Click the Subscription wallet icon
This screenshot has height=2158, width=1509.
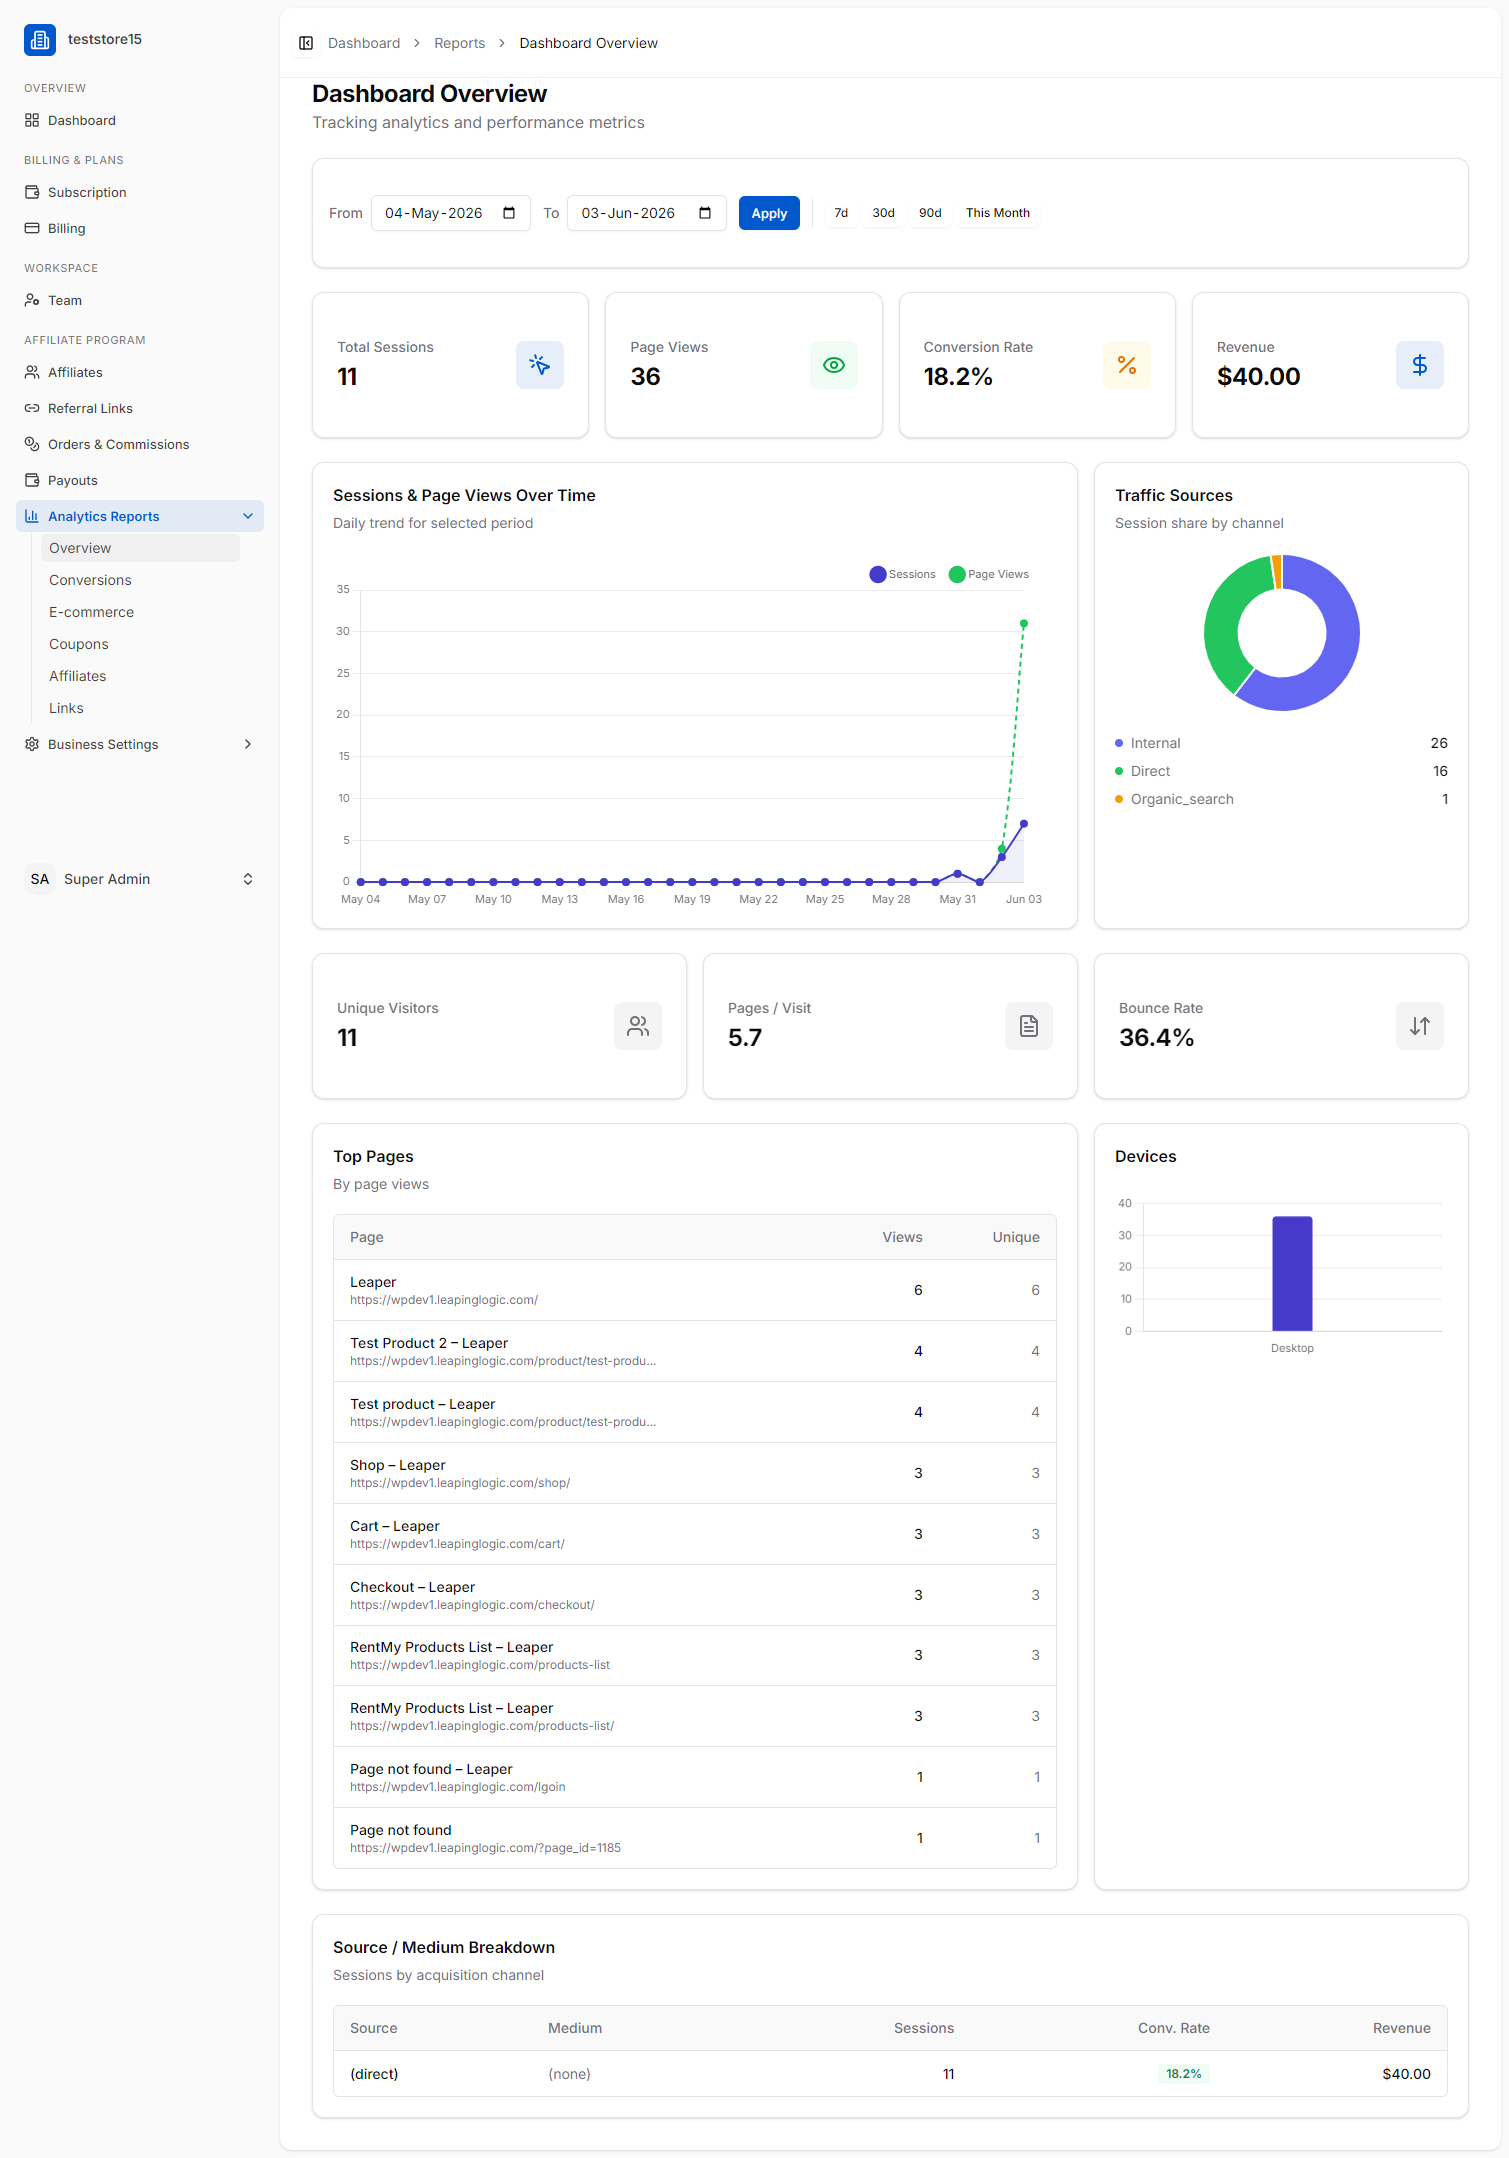32,192
